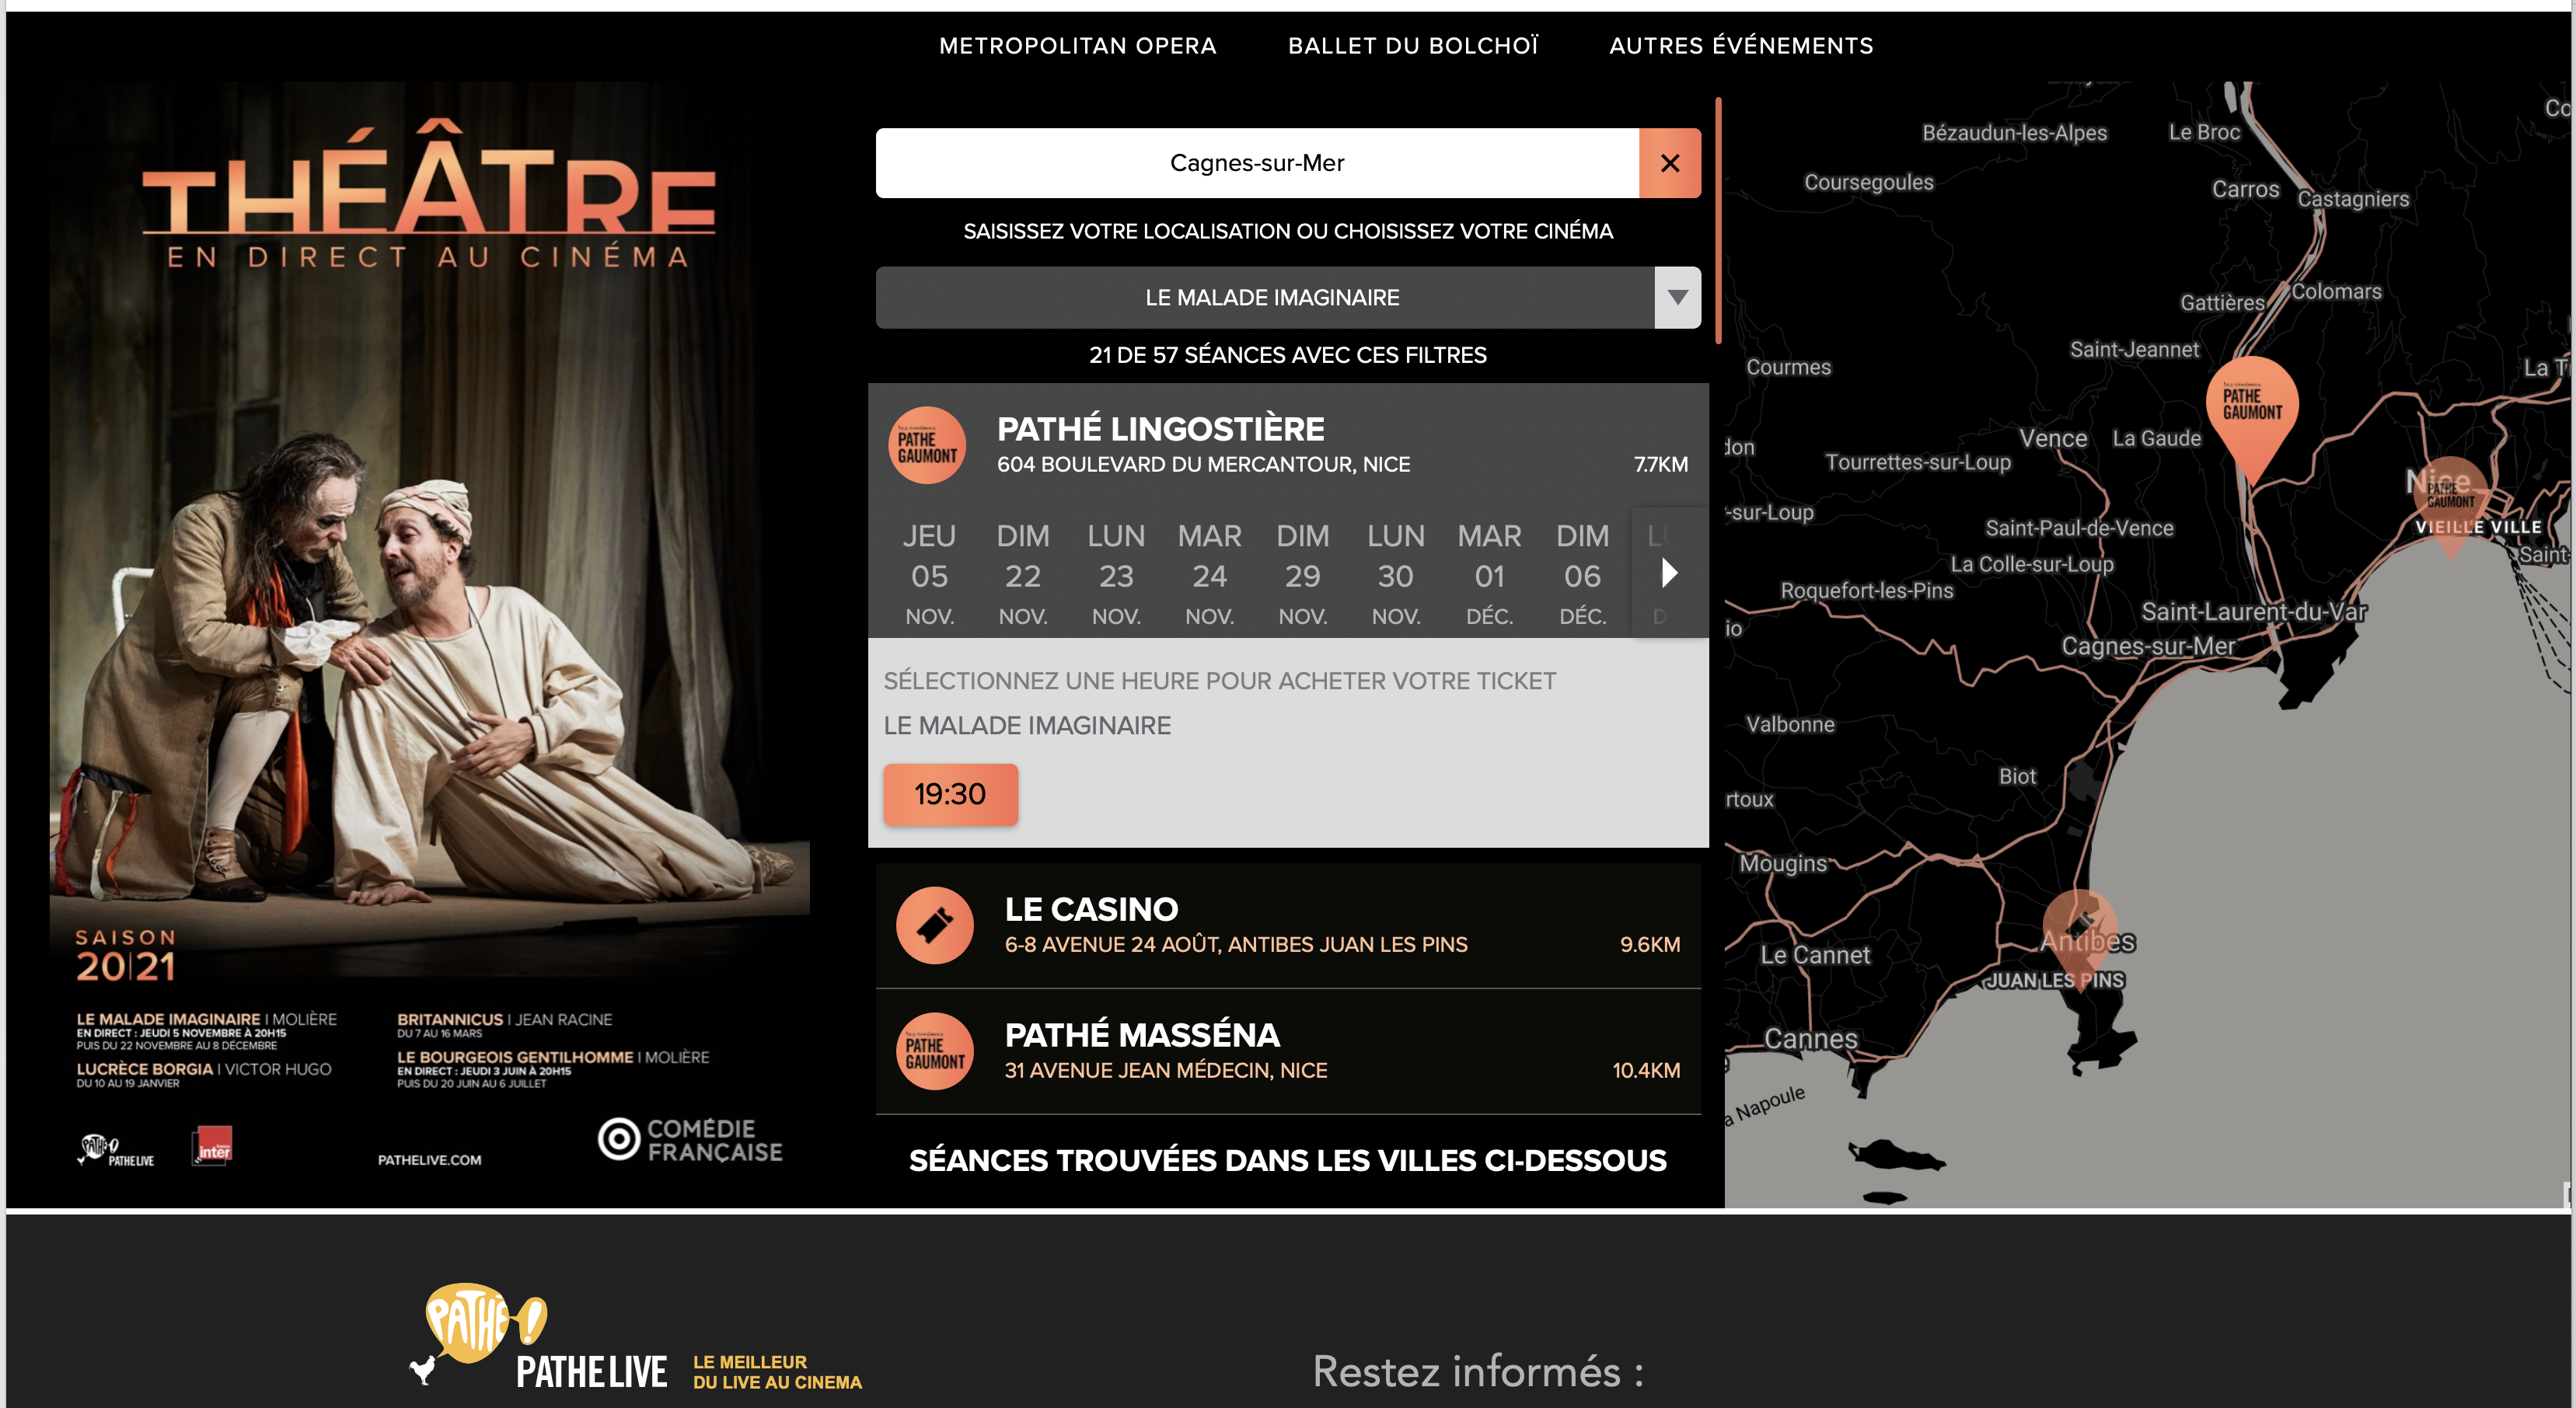Open the Pathé Masséna cinema listing
The image size is (2576, 1408).
tap(1288, 1051)
